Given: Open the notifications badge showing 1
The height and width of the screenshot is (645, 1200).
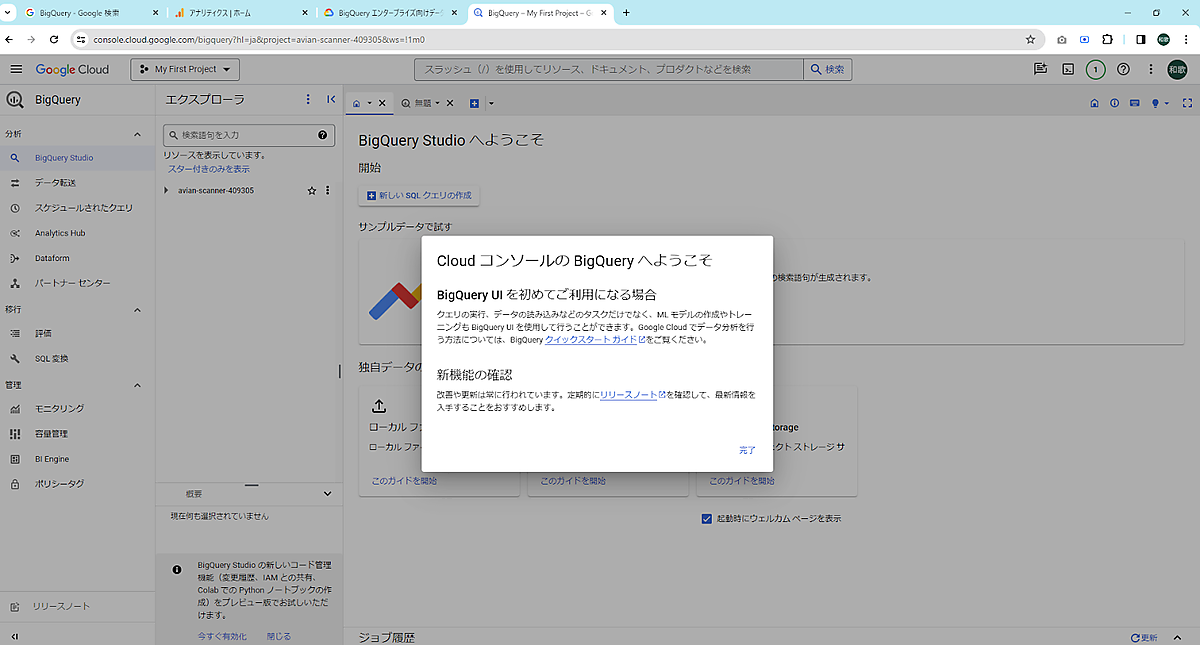Looking at the screenshot, I should [x=1096, y=69].
